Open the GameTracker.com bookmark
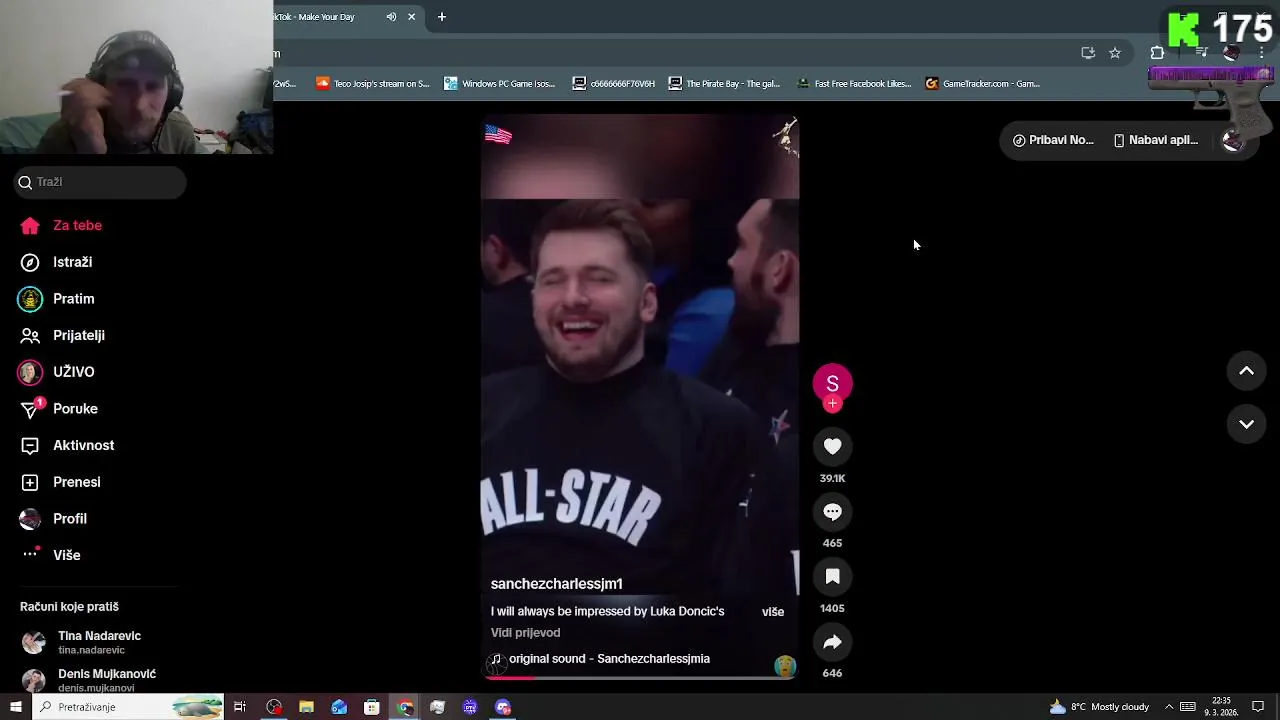Image resolution: width=1280 pixels, height=720 pixels. click(983, 84)
